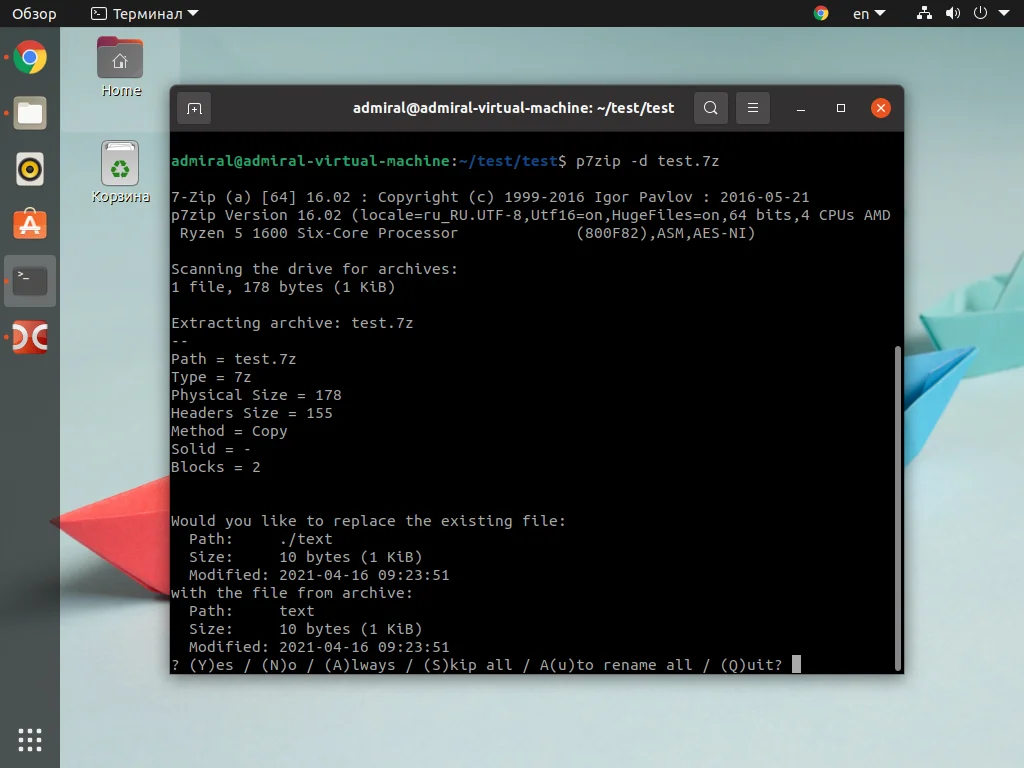
Task: Click the terminal prompt to focus input
Action: (795, 664)
